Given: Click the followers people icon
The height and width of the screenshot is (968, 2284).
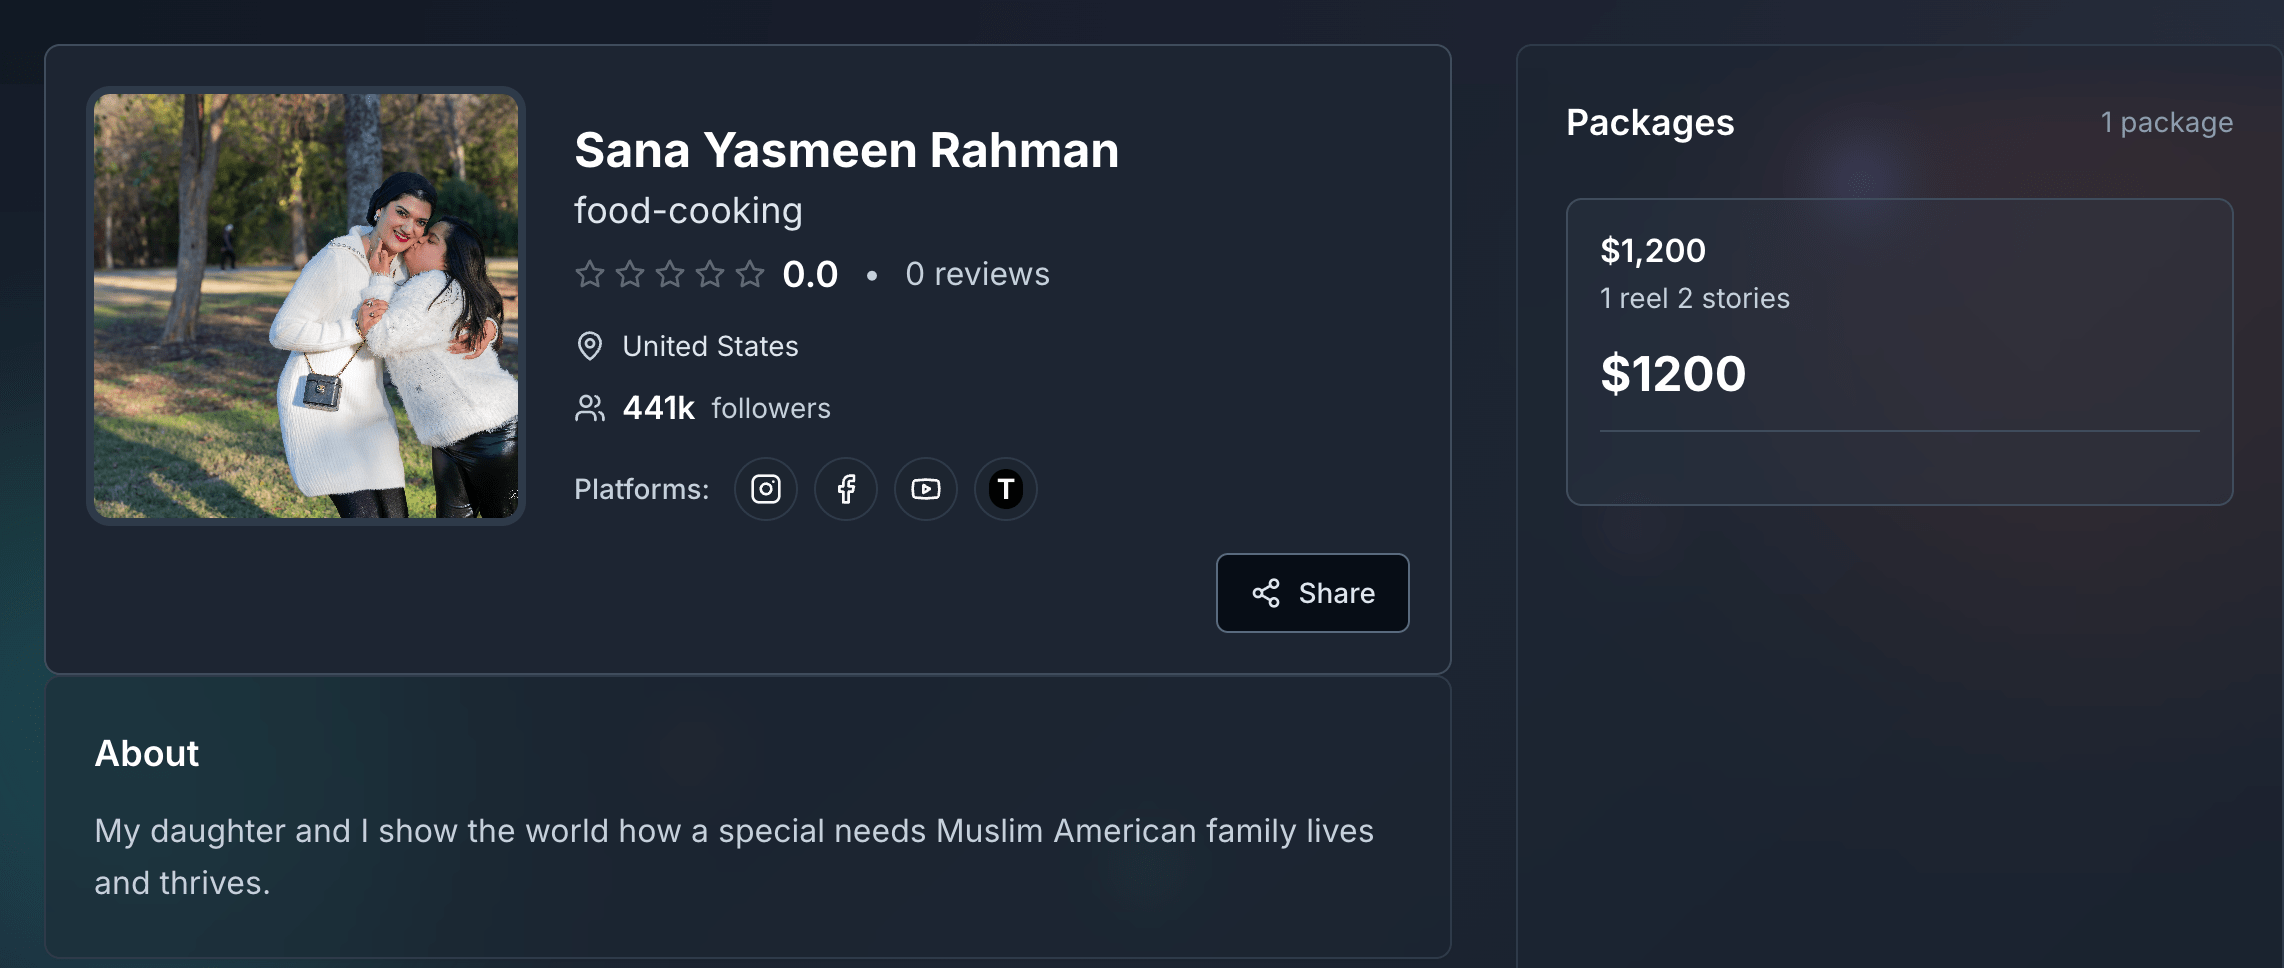Looking at the screenshot, I should tap(590, 408).
